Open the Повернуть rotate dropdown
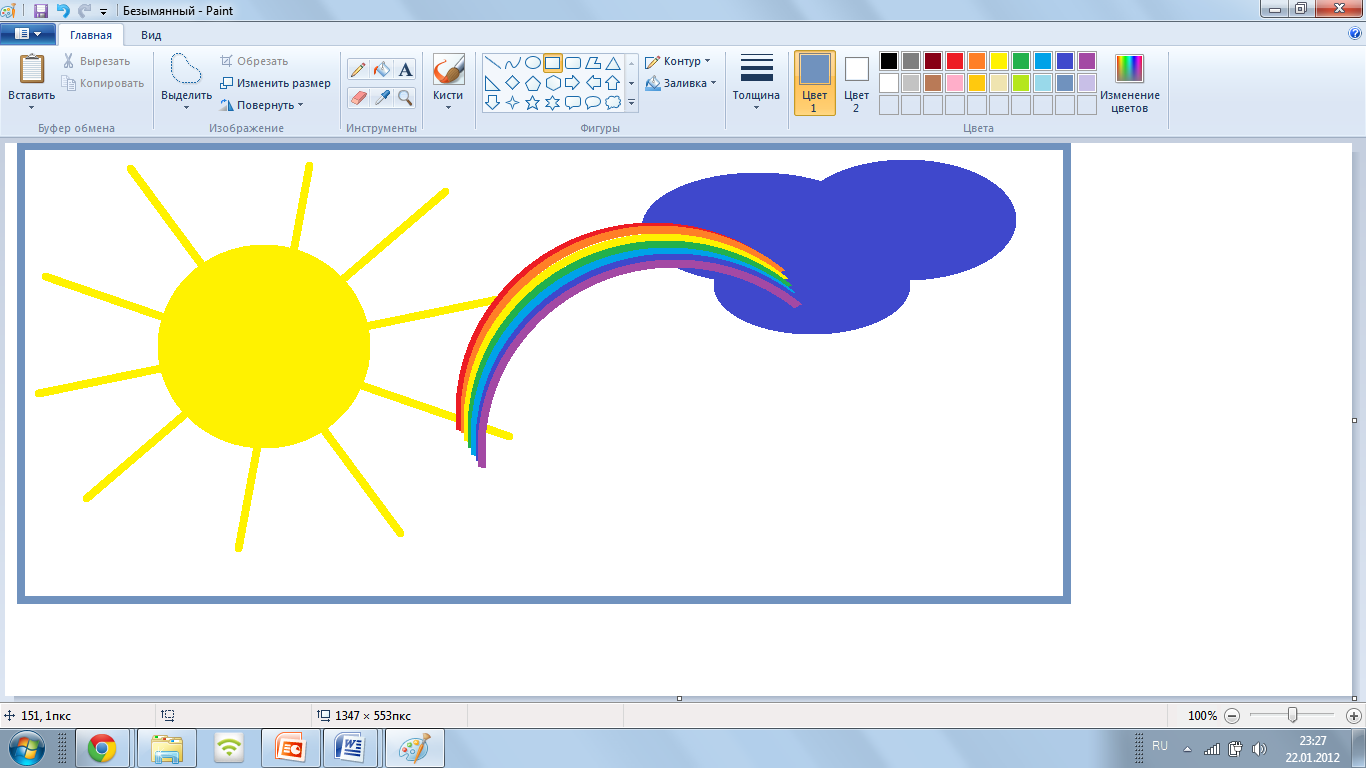 (262, 105)
